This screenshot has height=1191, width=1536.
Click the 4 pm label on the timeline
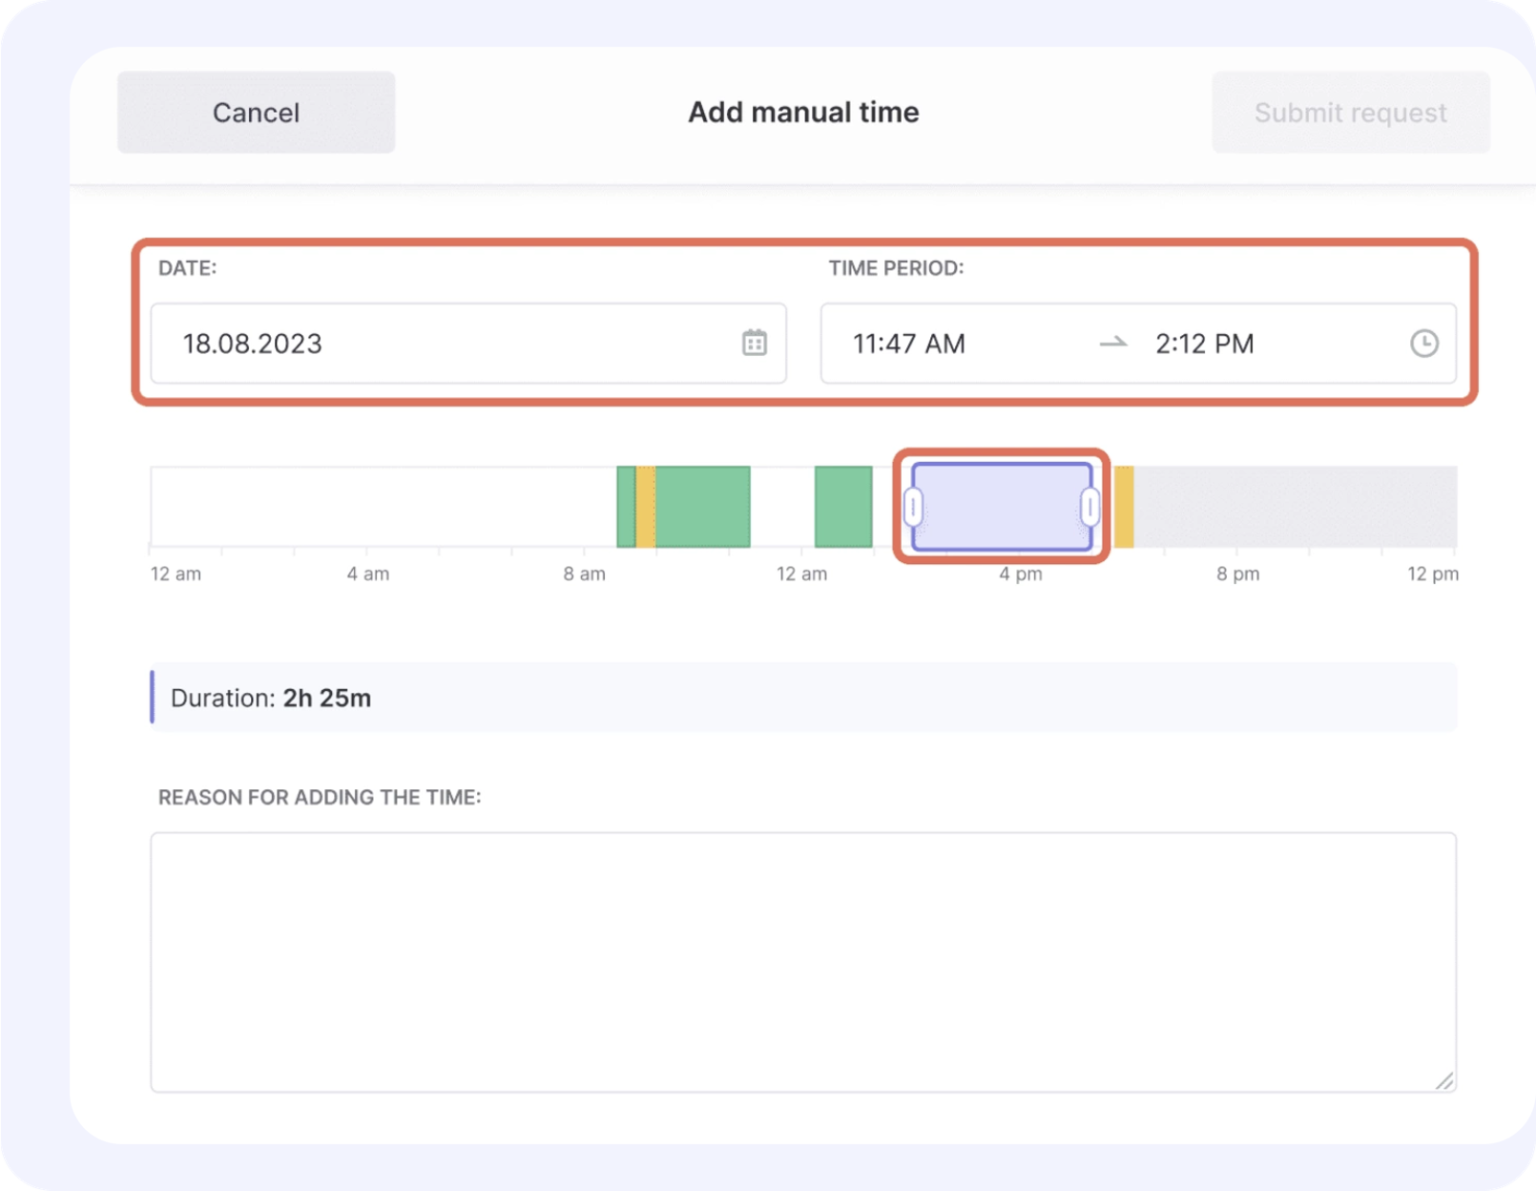1019,574
